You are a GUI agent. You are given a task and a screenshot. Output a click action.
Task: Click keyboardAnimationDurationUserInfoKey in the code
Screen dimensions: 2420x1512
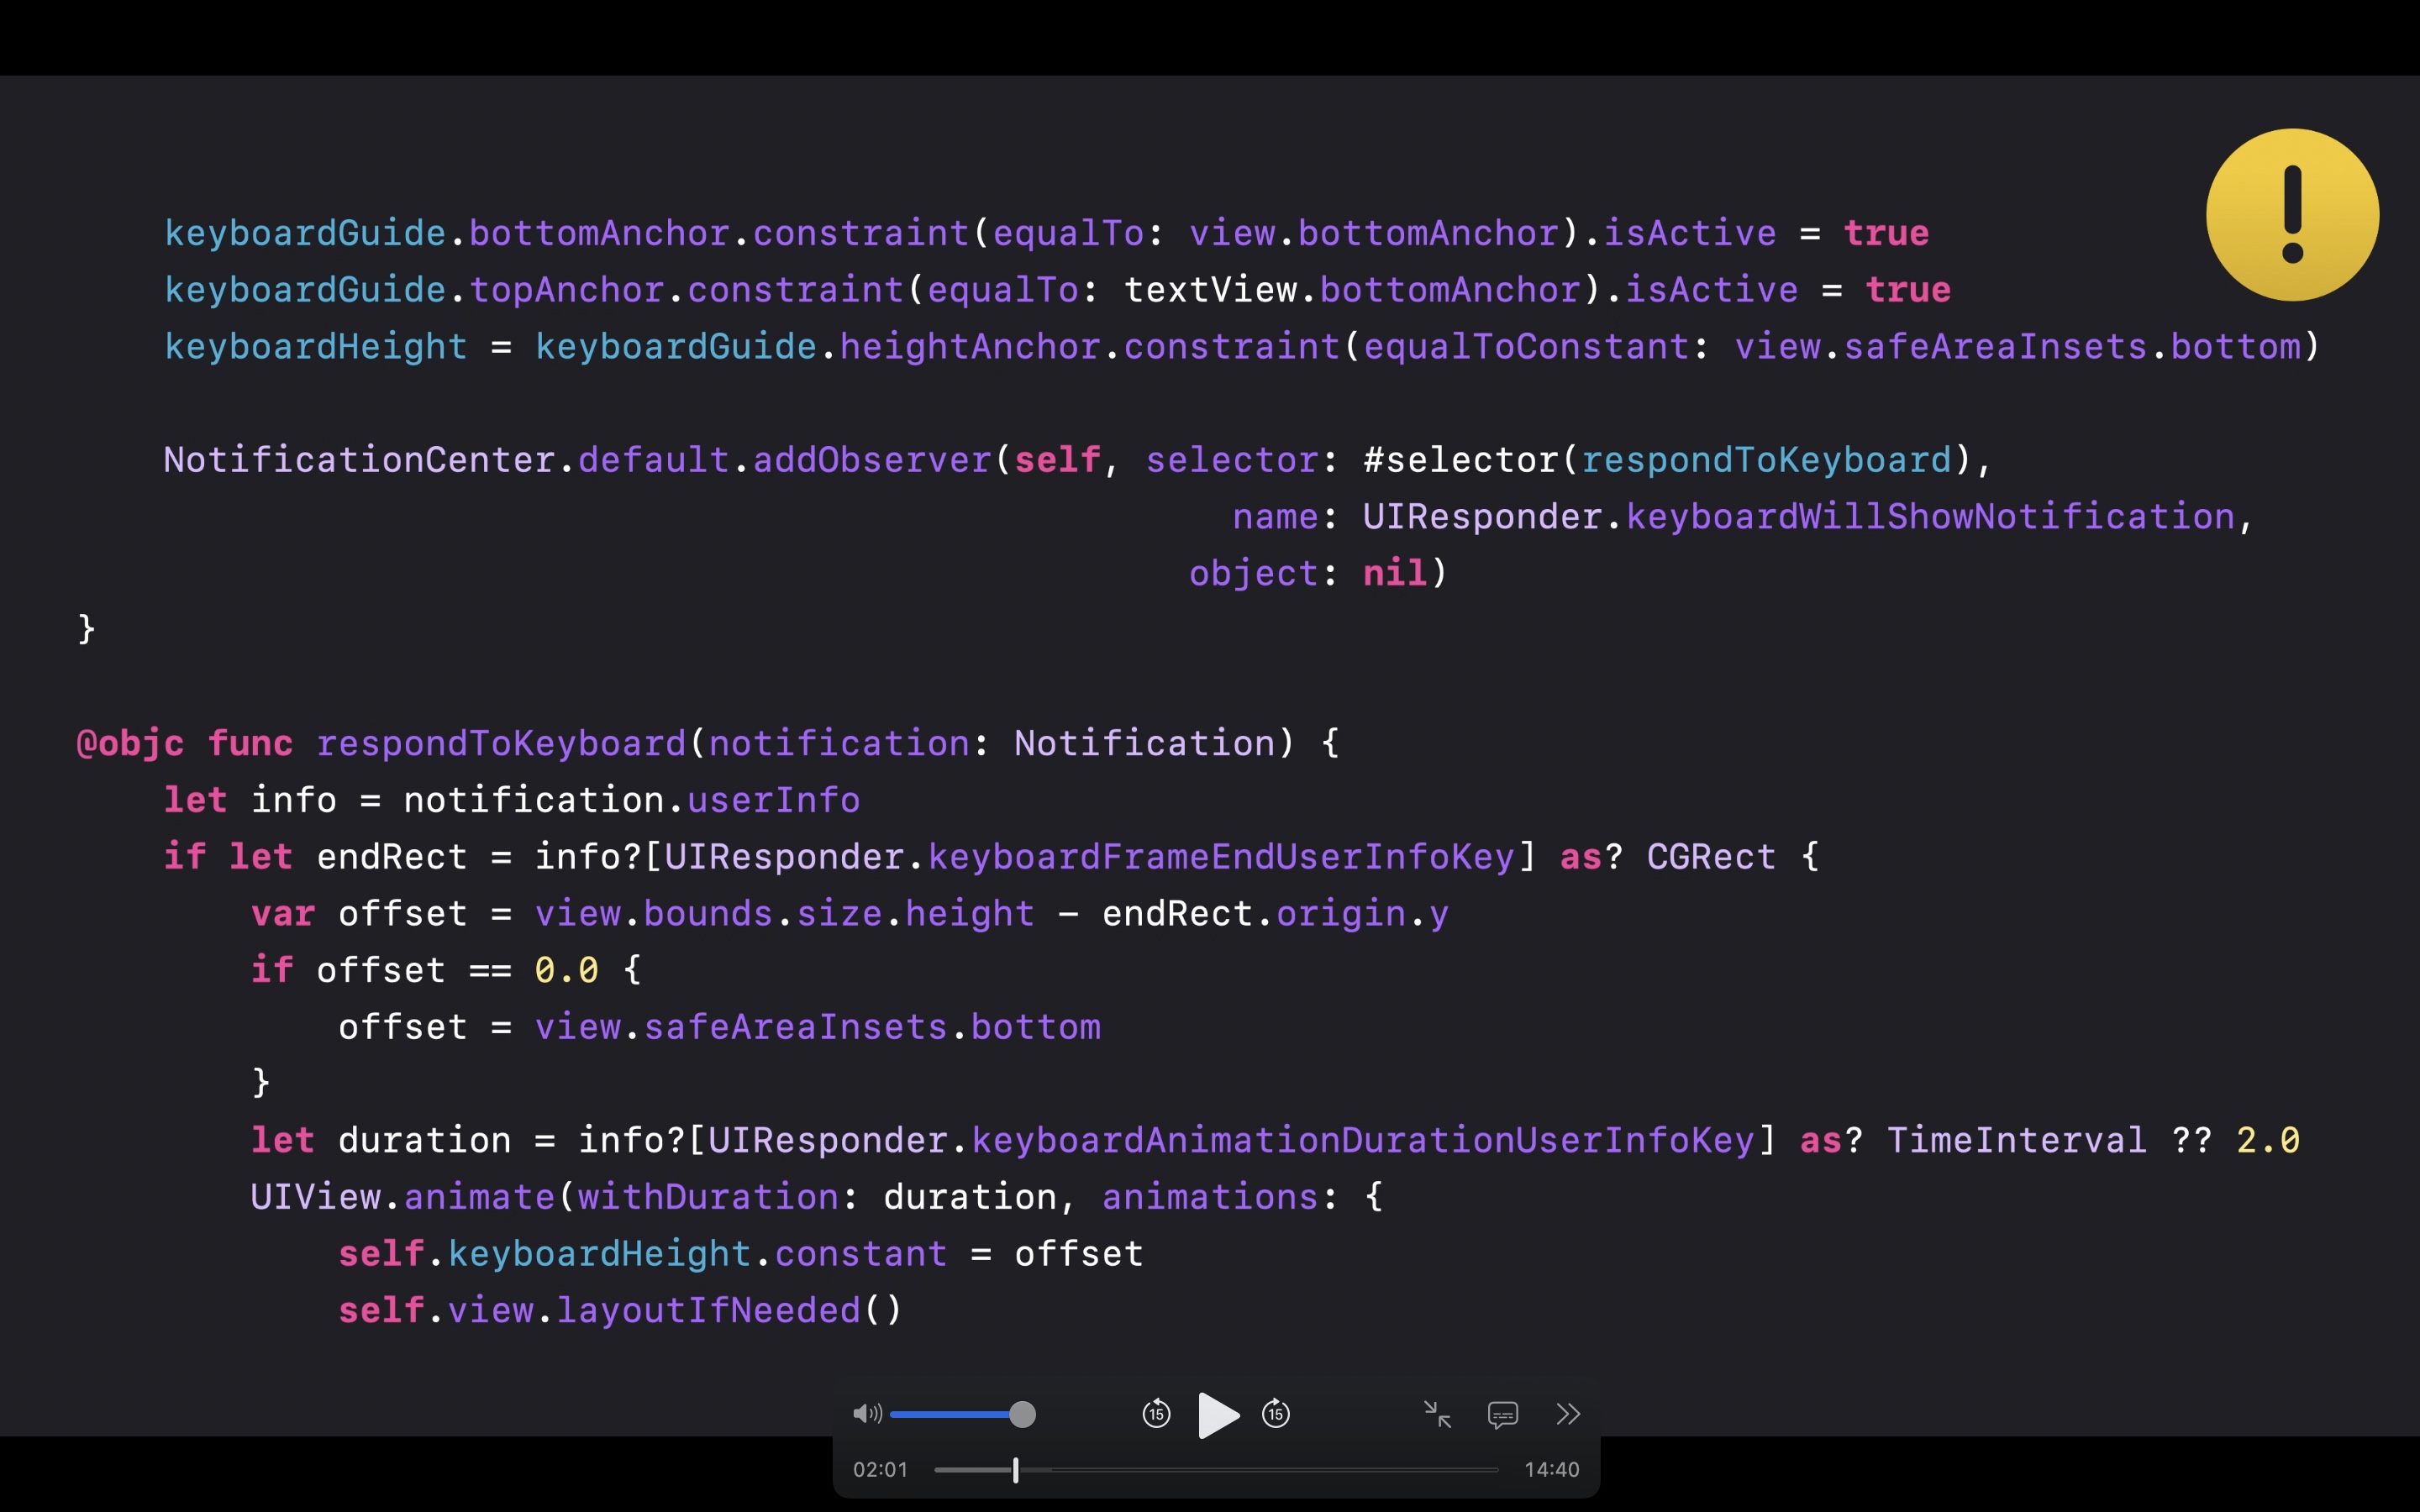(1363, 1140)
